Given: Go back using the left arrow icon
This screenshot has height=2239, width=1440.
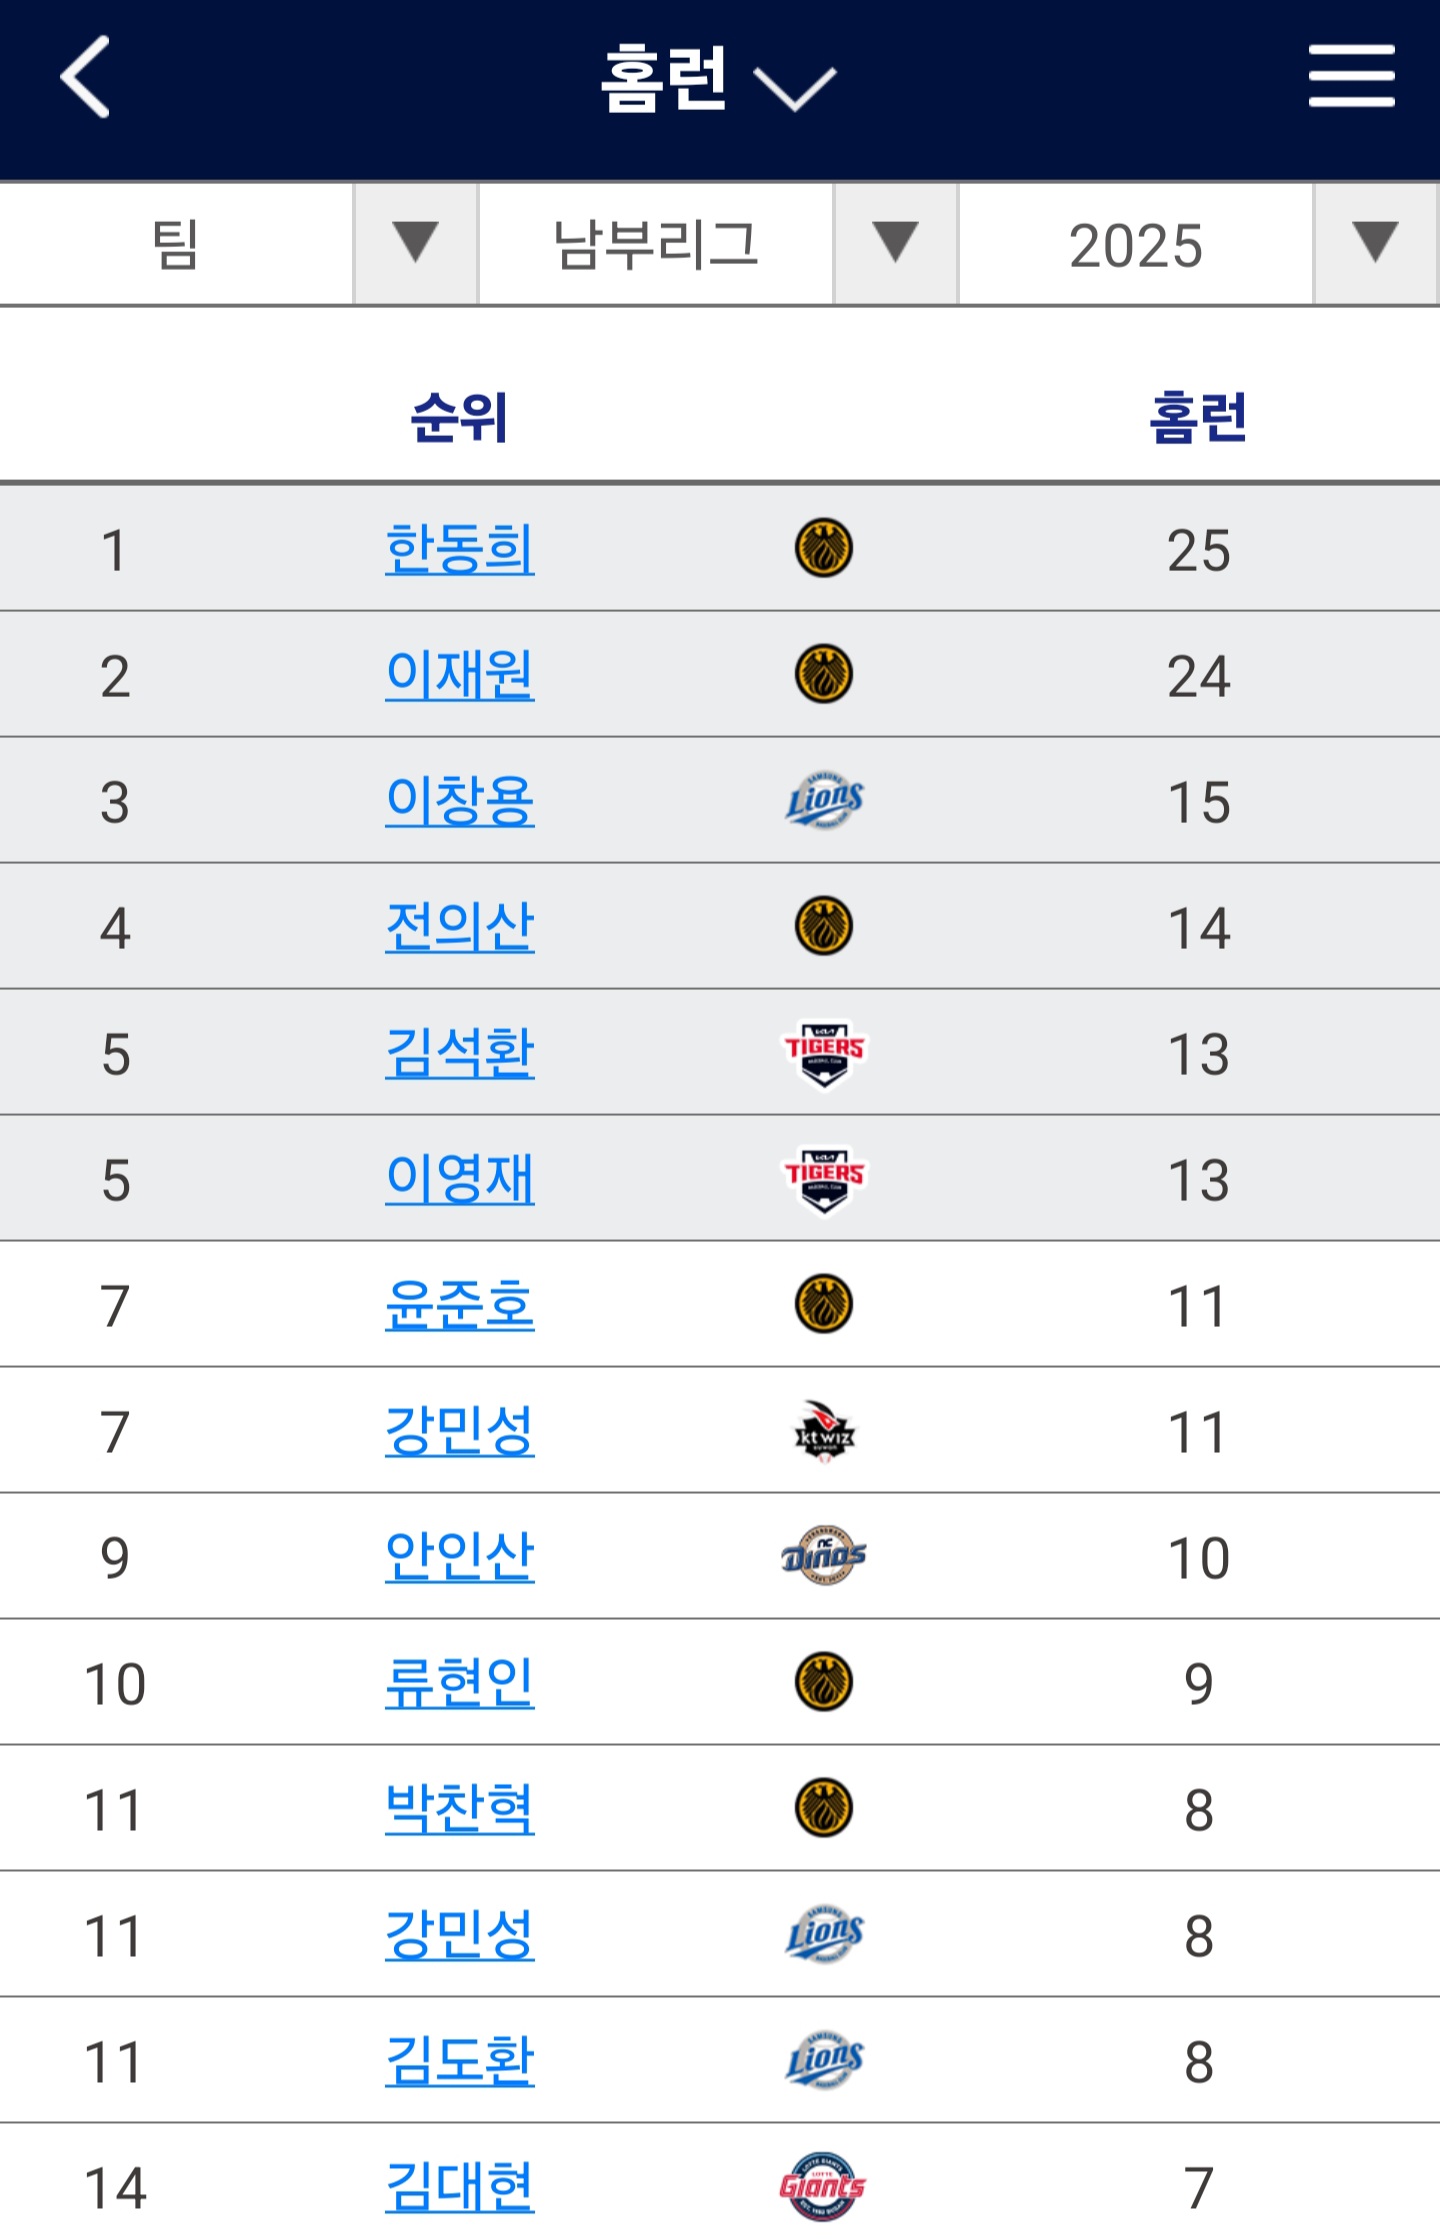Looking at the screenshot, I should [x=85, y=77].
